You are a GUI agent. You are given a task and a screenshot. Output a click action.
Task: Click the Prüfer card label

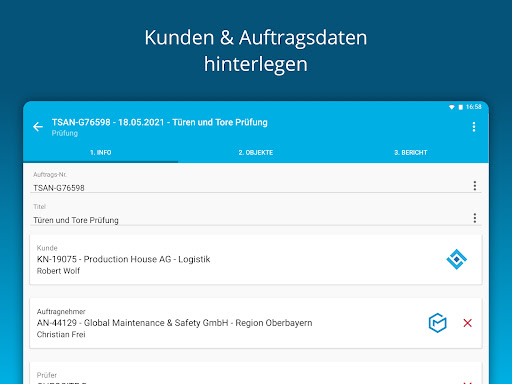click(x=47, y=375)
